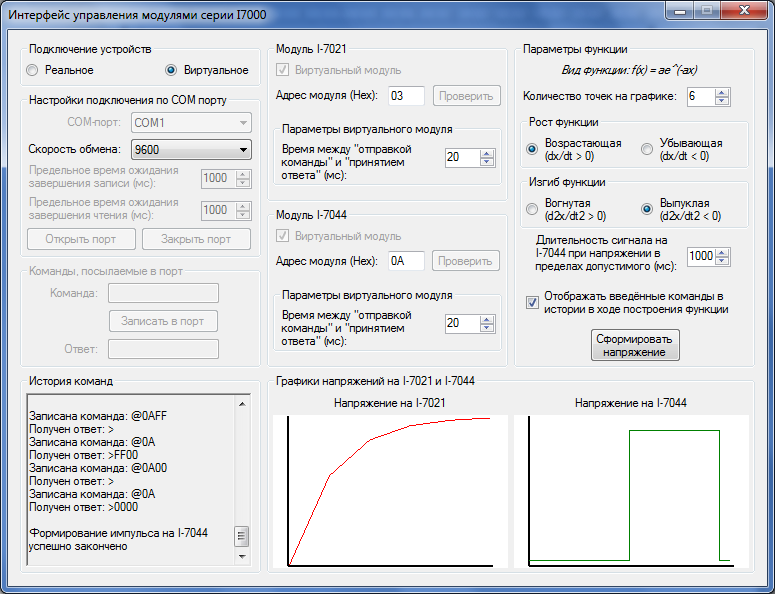Image resolution: width=775 pixels, height=594 pixels.
Task: Toggle Виртуальный модуль checkbox for I-7021
Action: coord(282,70)
